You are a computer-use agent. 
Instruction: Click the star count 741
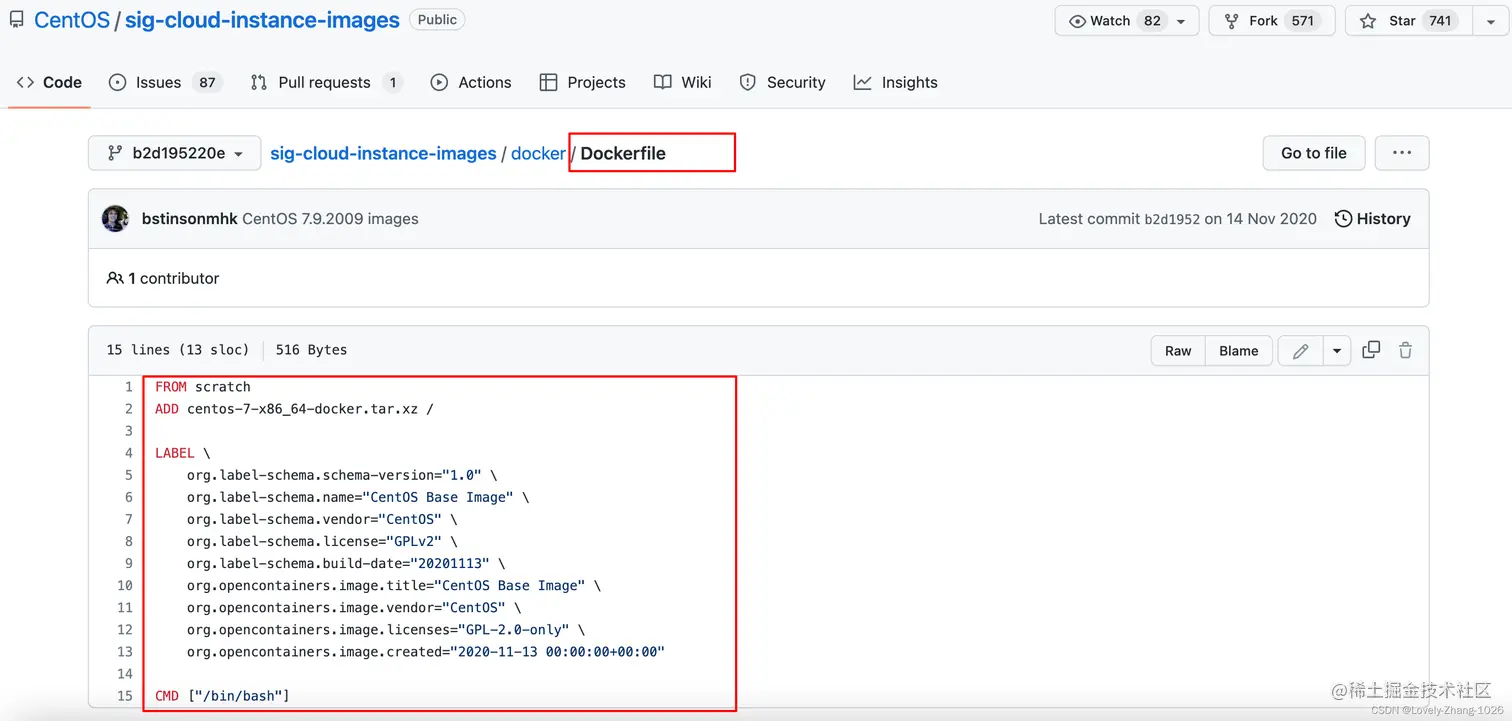tap(1440, 21)
